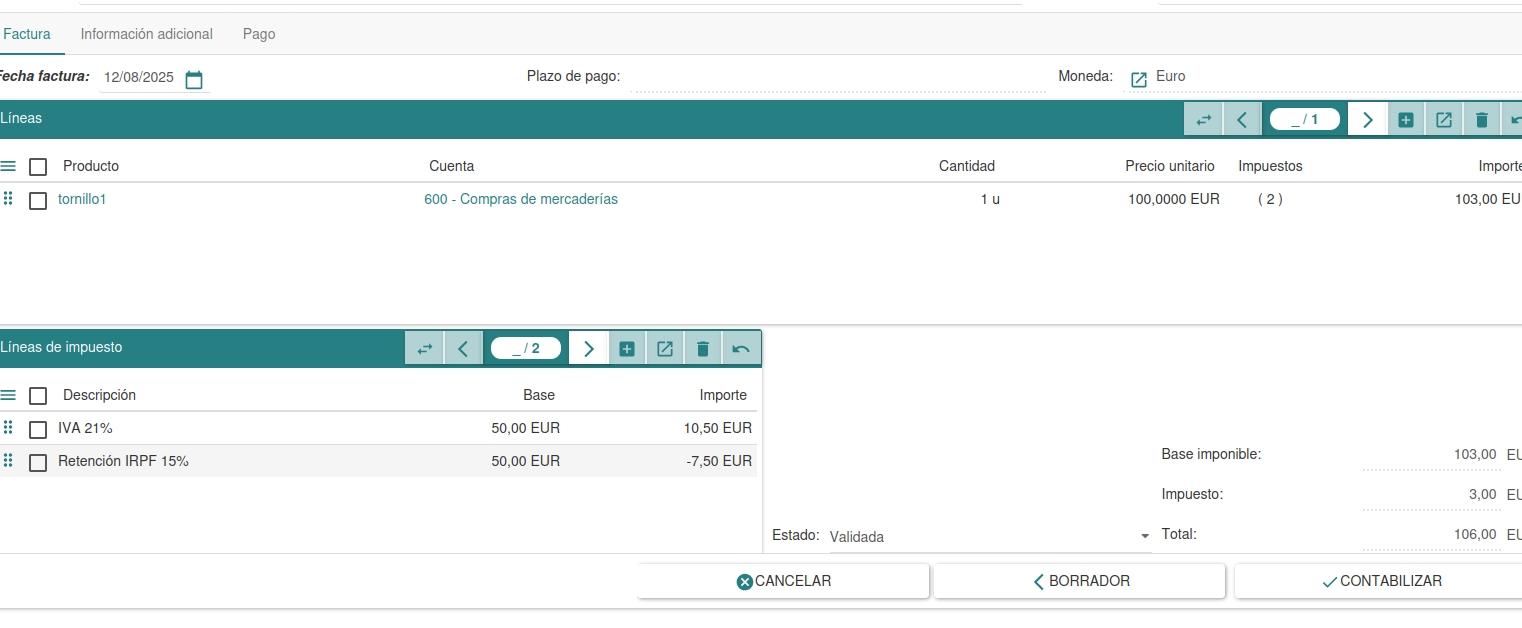Screen dimensions: 1522x628
Task: Open column options menu in Líneas table
Action: coord(8,167)
